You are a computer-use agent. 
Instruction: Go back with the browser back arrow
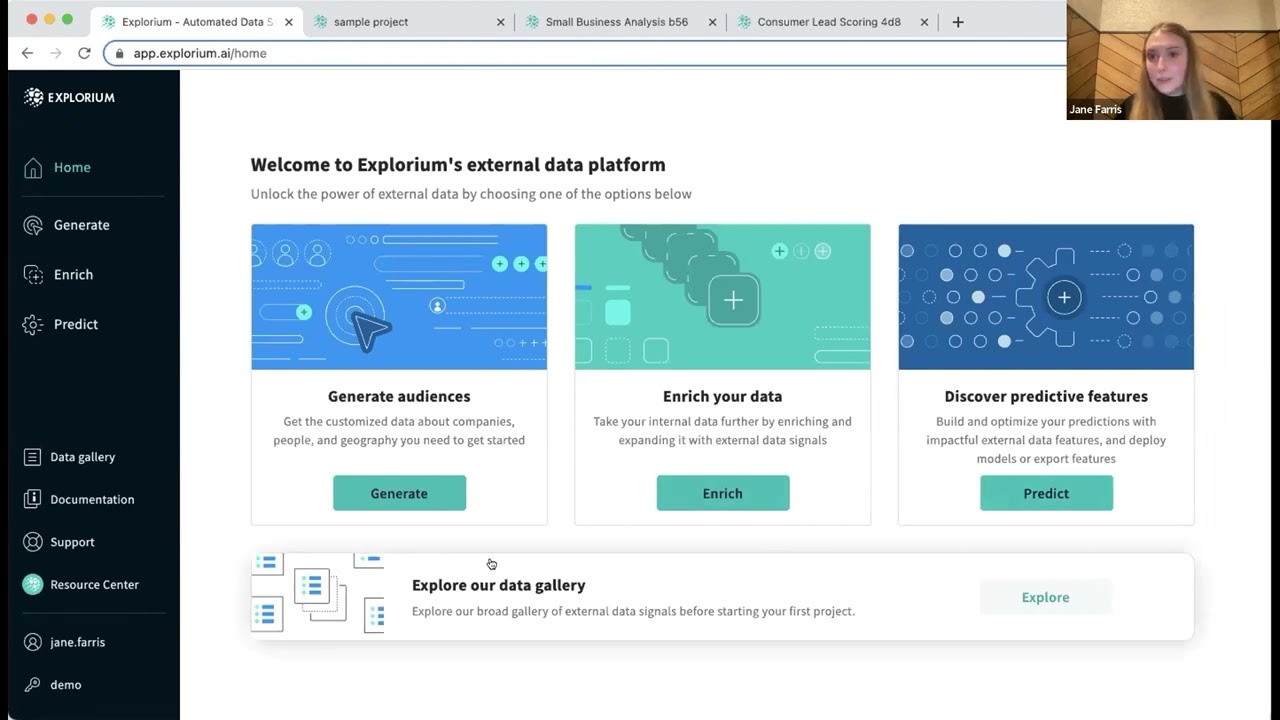[27, 53]
